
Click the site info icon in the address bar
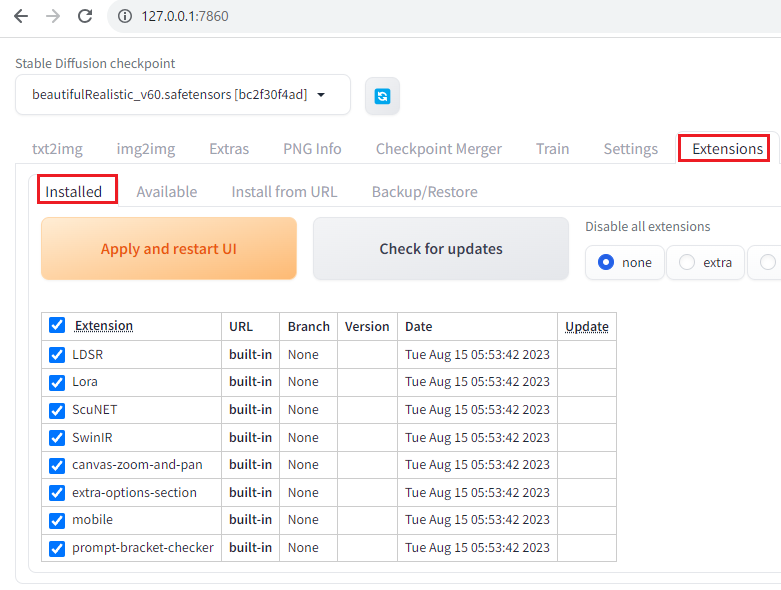[125, 16]
